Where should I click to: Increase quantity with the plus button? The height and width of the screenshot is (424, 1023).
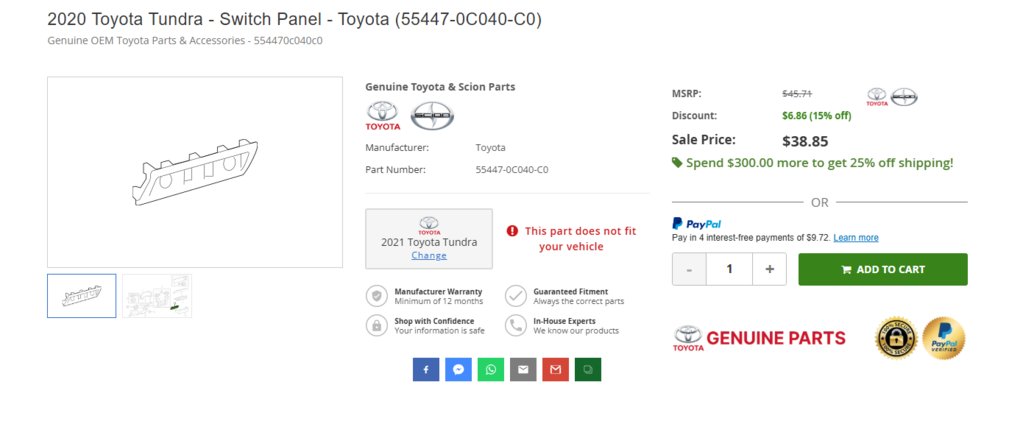pyautogui.click(x=770, y=269)
